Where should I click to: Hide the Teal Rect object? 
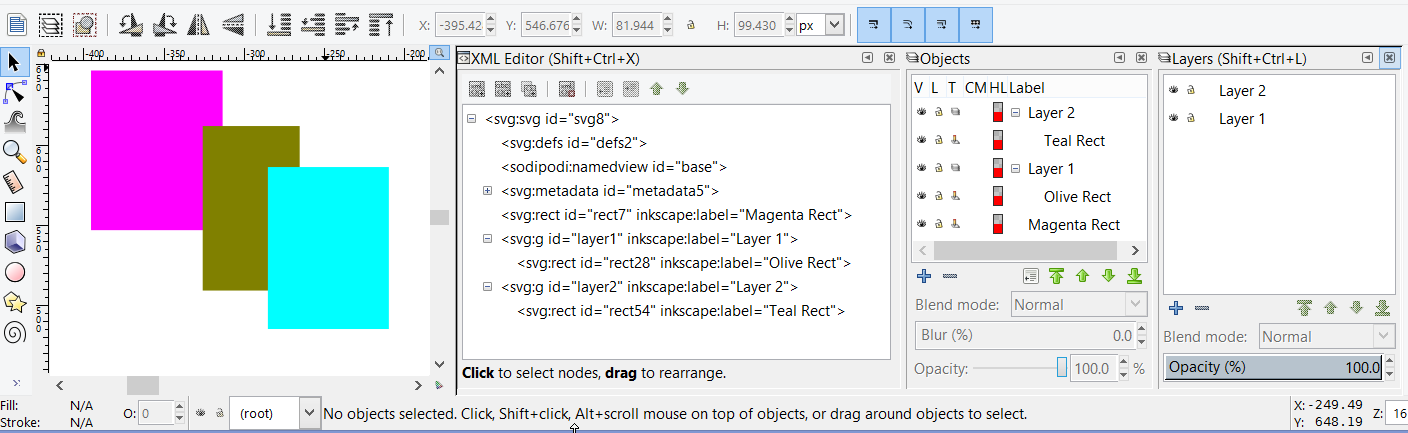click(x=921, y=141)
